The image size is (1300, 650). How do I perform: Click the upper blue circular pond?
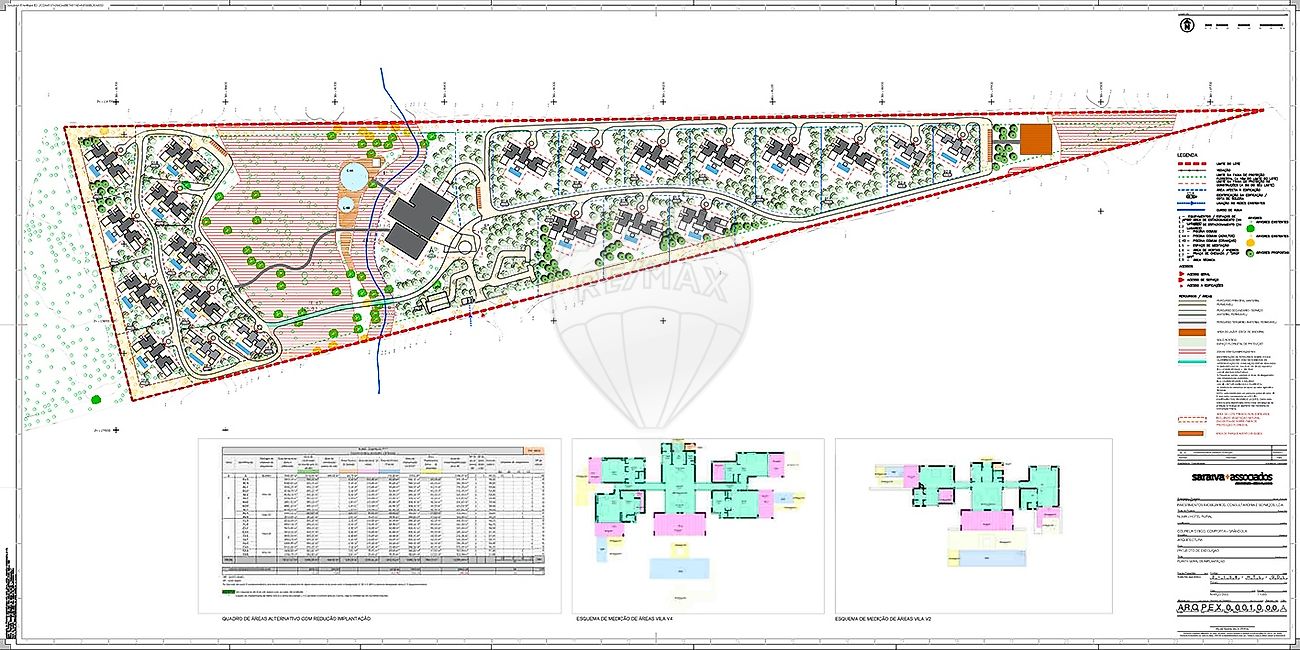[x=351, y=177]
